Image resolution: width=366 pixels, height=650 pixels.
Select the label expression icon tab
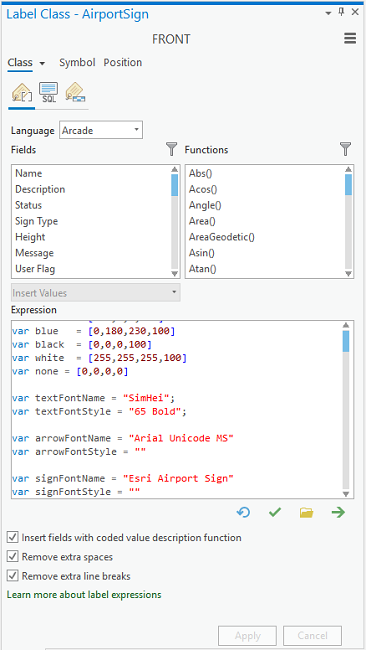point(22,93)
